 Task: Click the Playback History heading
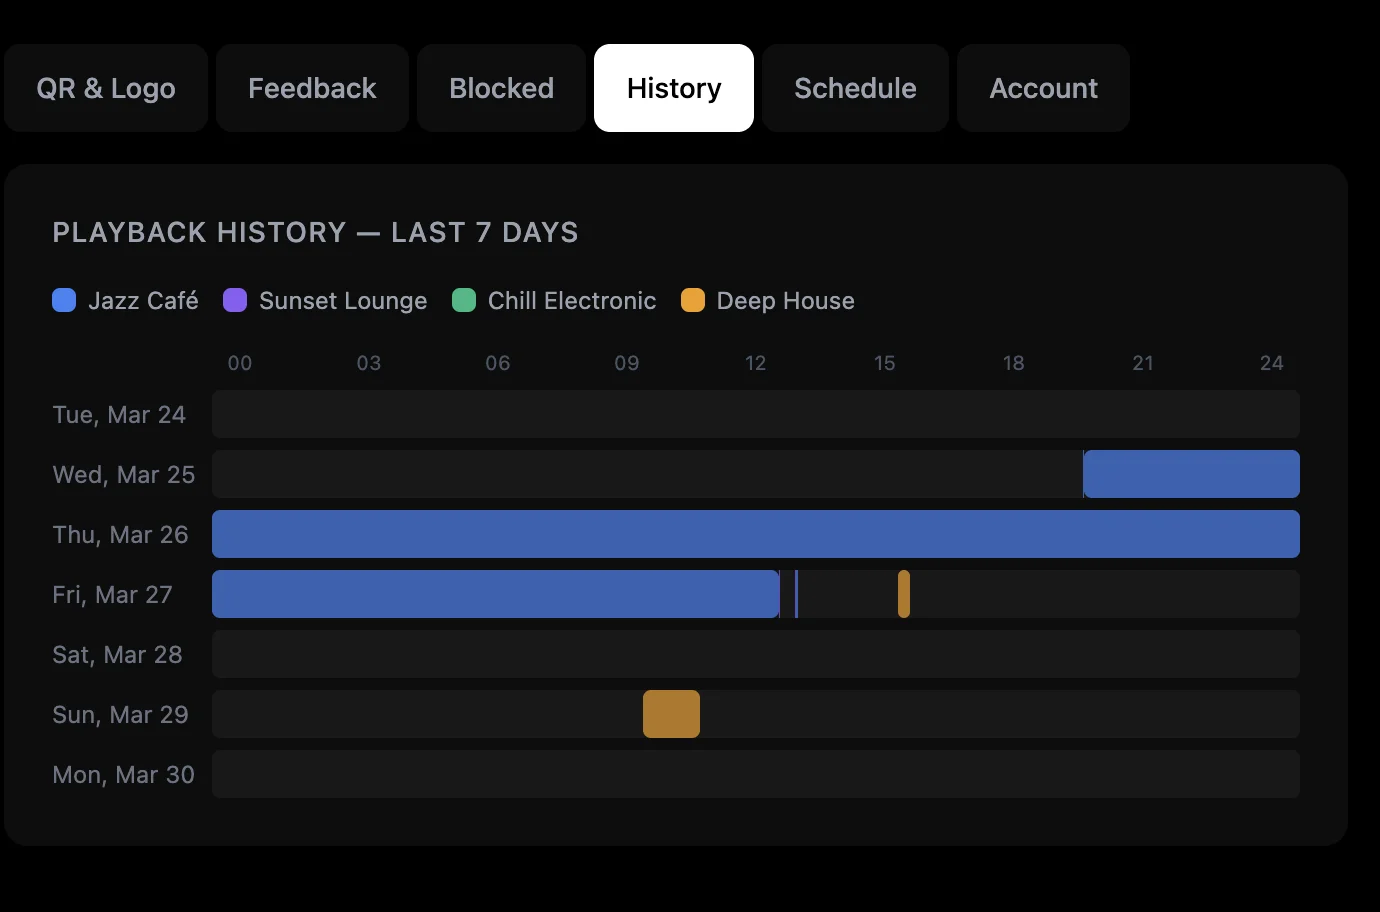(315, 232)
